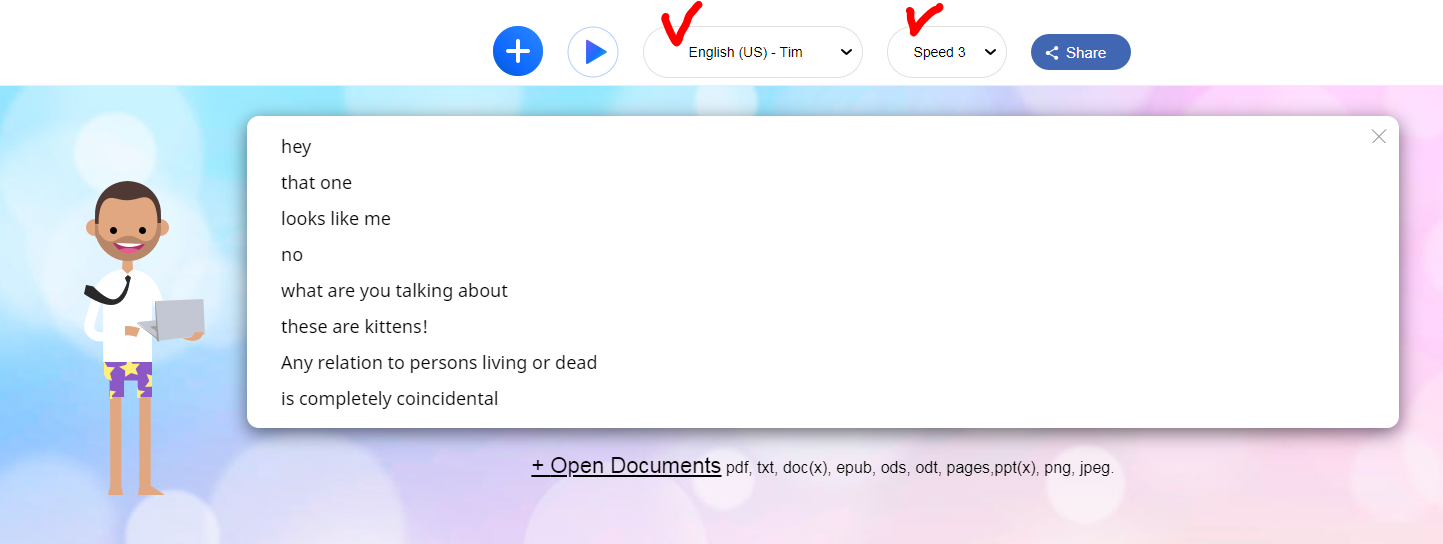Click the line reading "hey"
The height and width of the screenshot is (544, 1443).
(x=296, y=147)
